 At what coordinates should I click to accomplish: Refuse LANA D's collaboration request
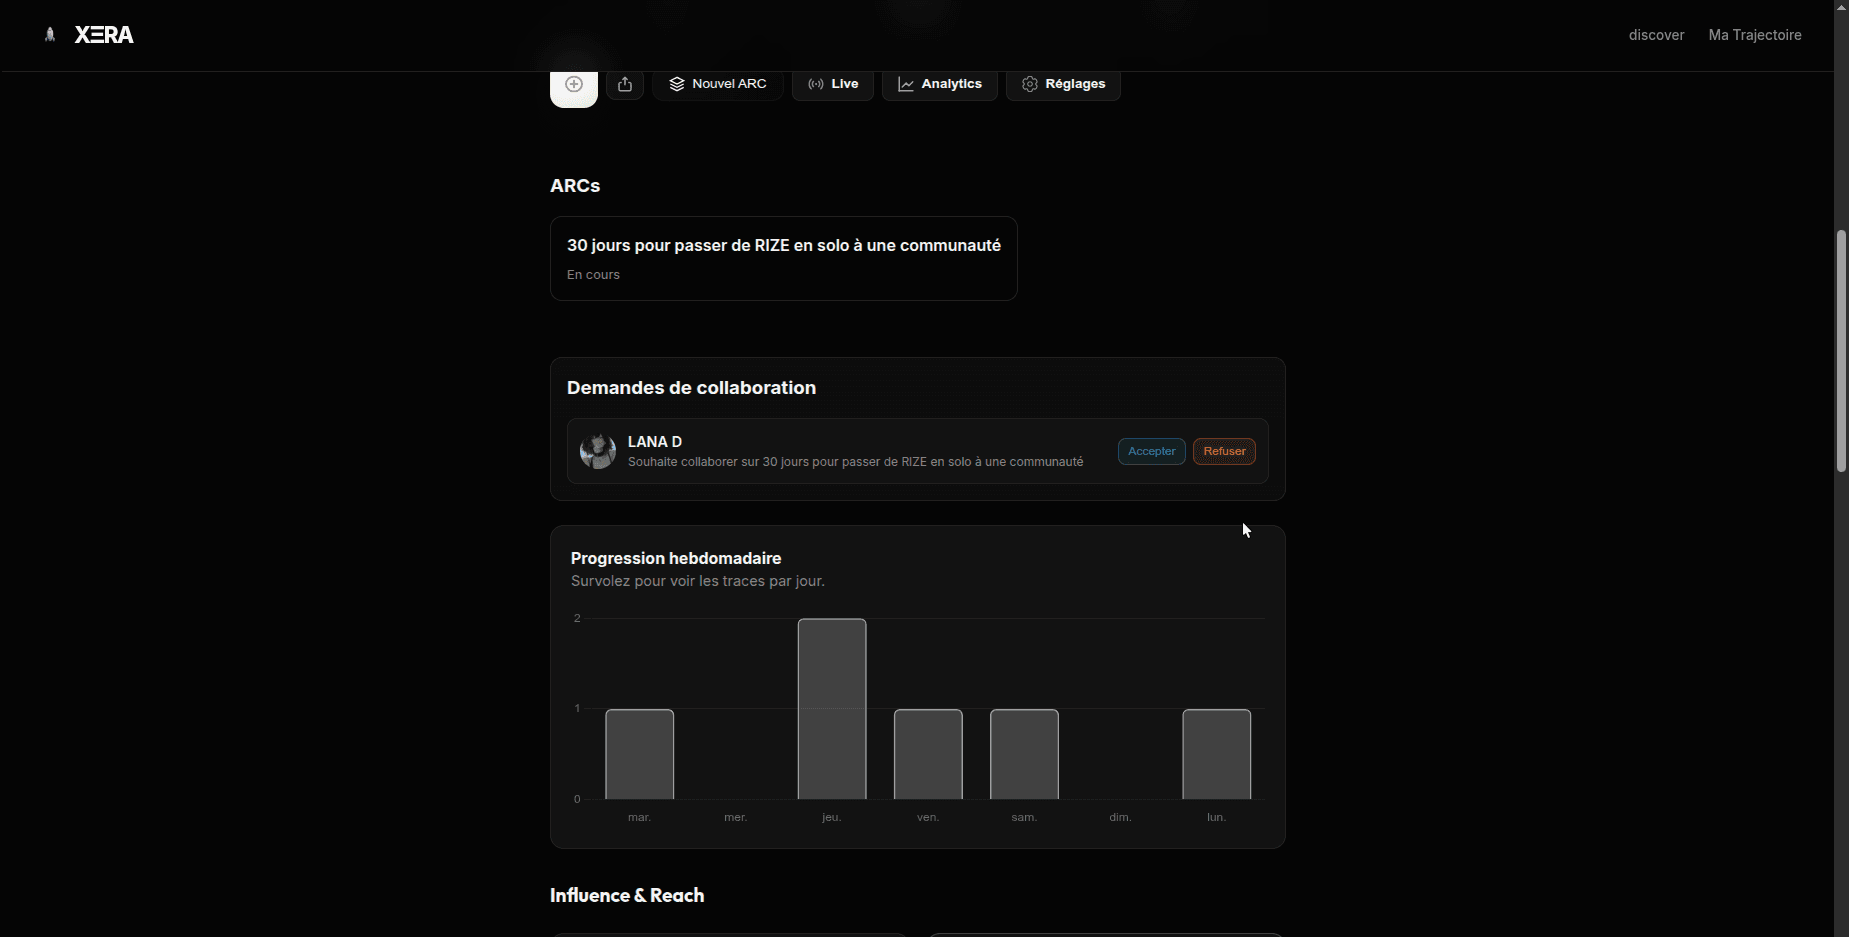click(x=1224, y=451)
